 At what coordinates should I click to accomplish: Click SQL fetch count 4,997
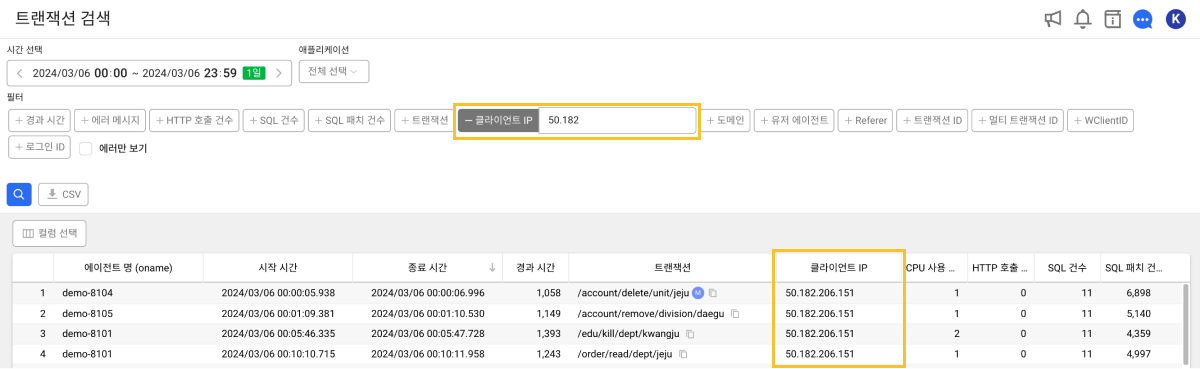[1140, 354]
